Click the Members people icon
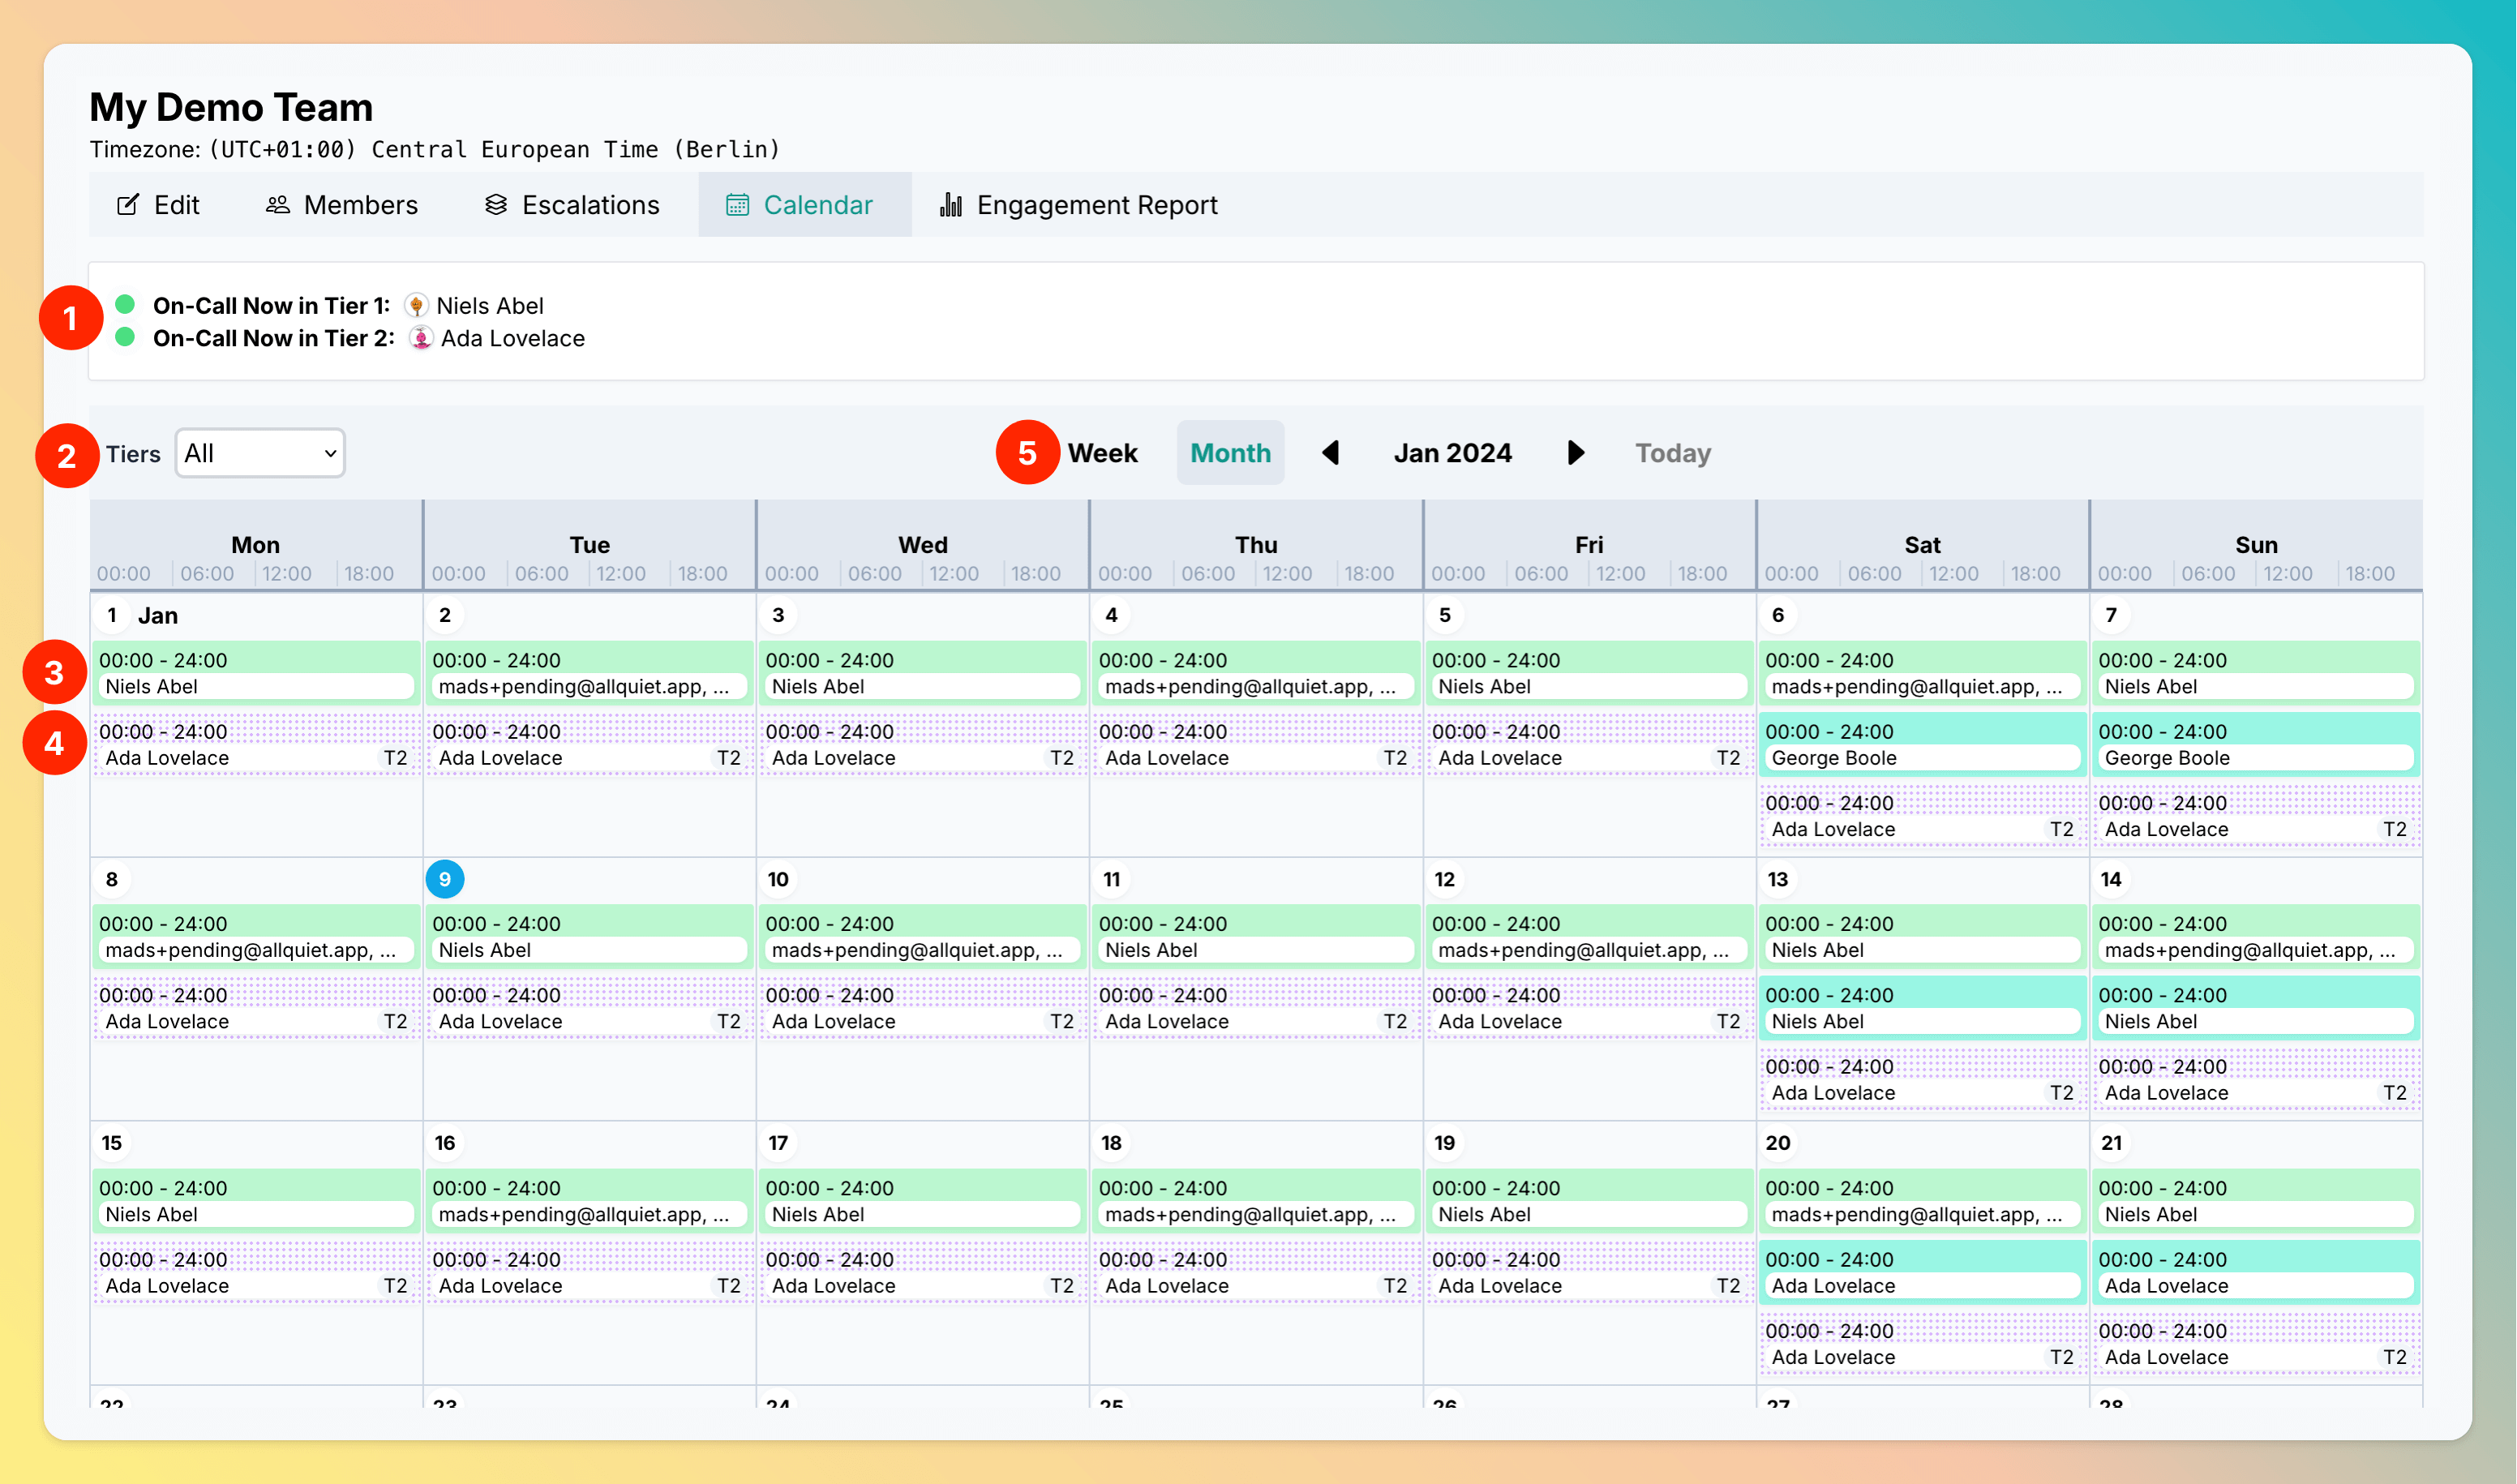 tap(277, 205)
